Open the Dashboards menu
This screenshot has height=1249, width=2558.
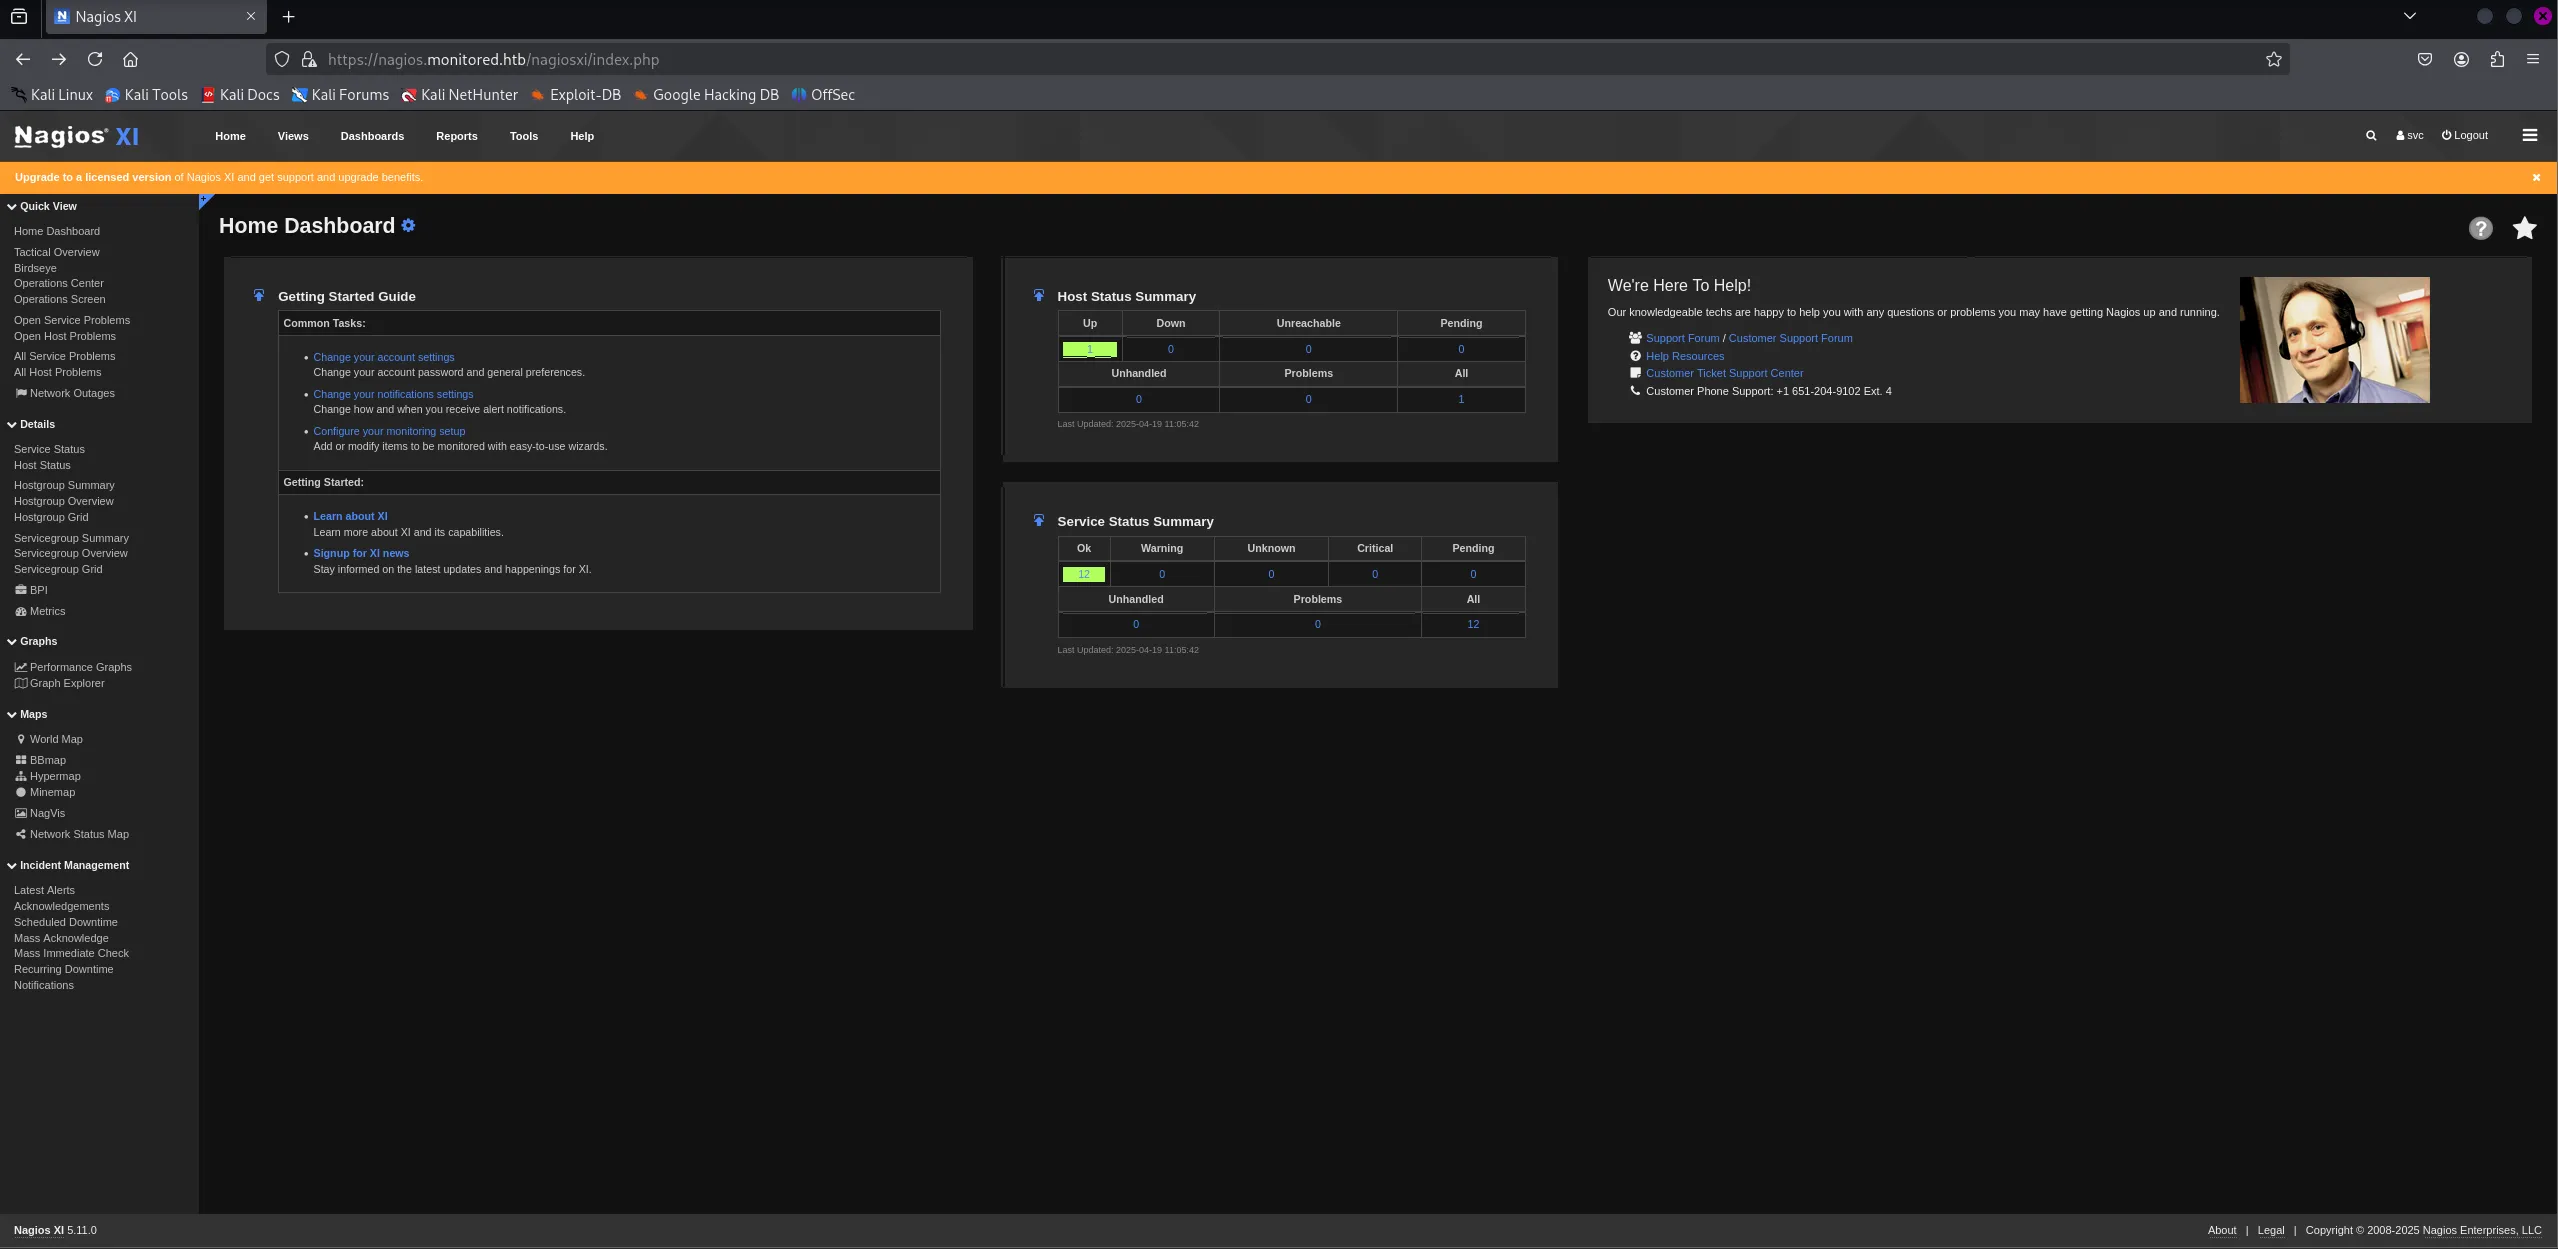372,136
